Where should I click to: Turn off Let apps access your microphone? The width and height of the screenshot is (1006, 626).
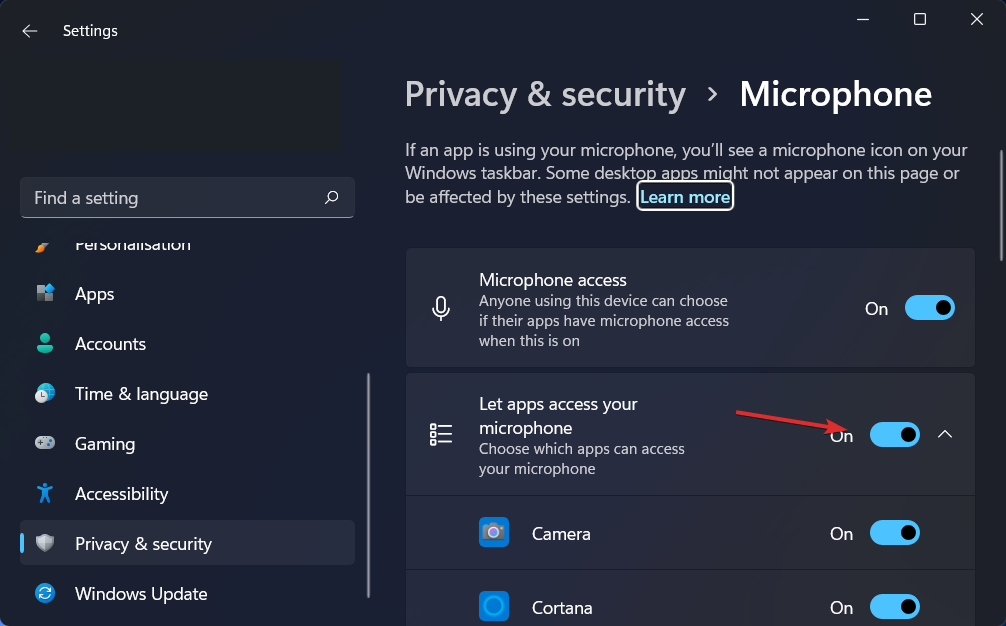click(894, 434)
